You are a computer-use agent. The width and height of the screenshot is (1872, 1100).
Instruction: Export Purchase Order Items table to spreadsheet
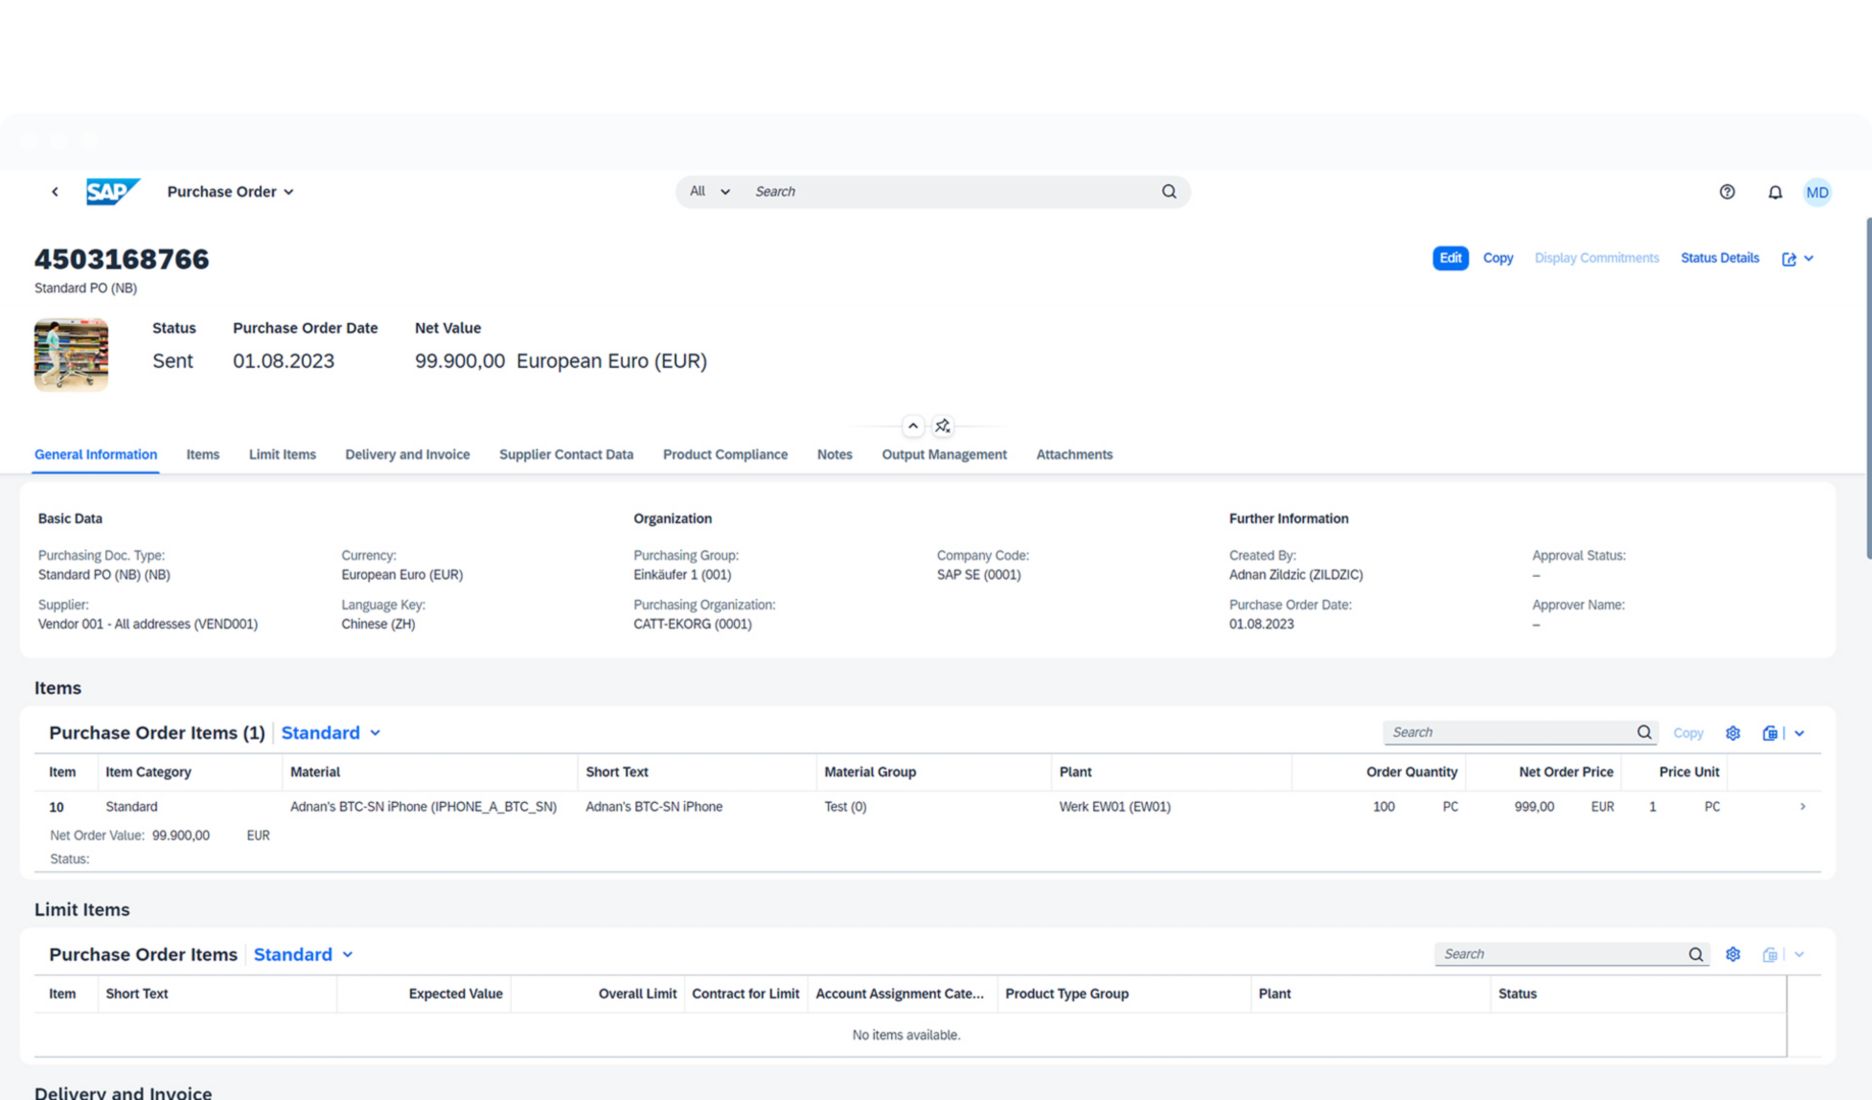point(1770,732)
